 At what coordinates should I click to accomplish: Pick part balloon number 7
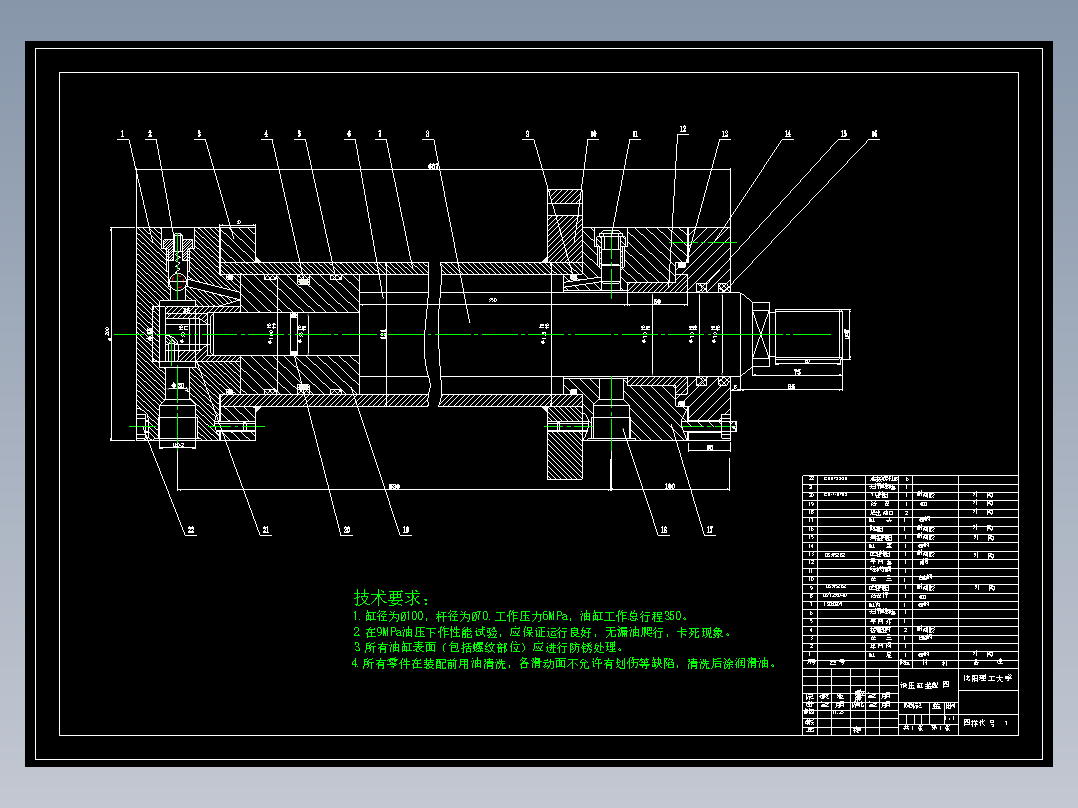(x=380, y=134)
